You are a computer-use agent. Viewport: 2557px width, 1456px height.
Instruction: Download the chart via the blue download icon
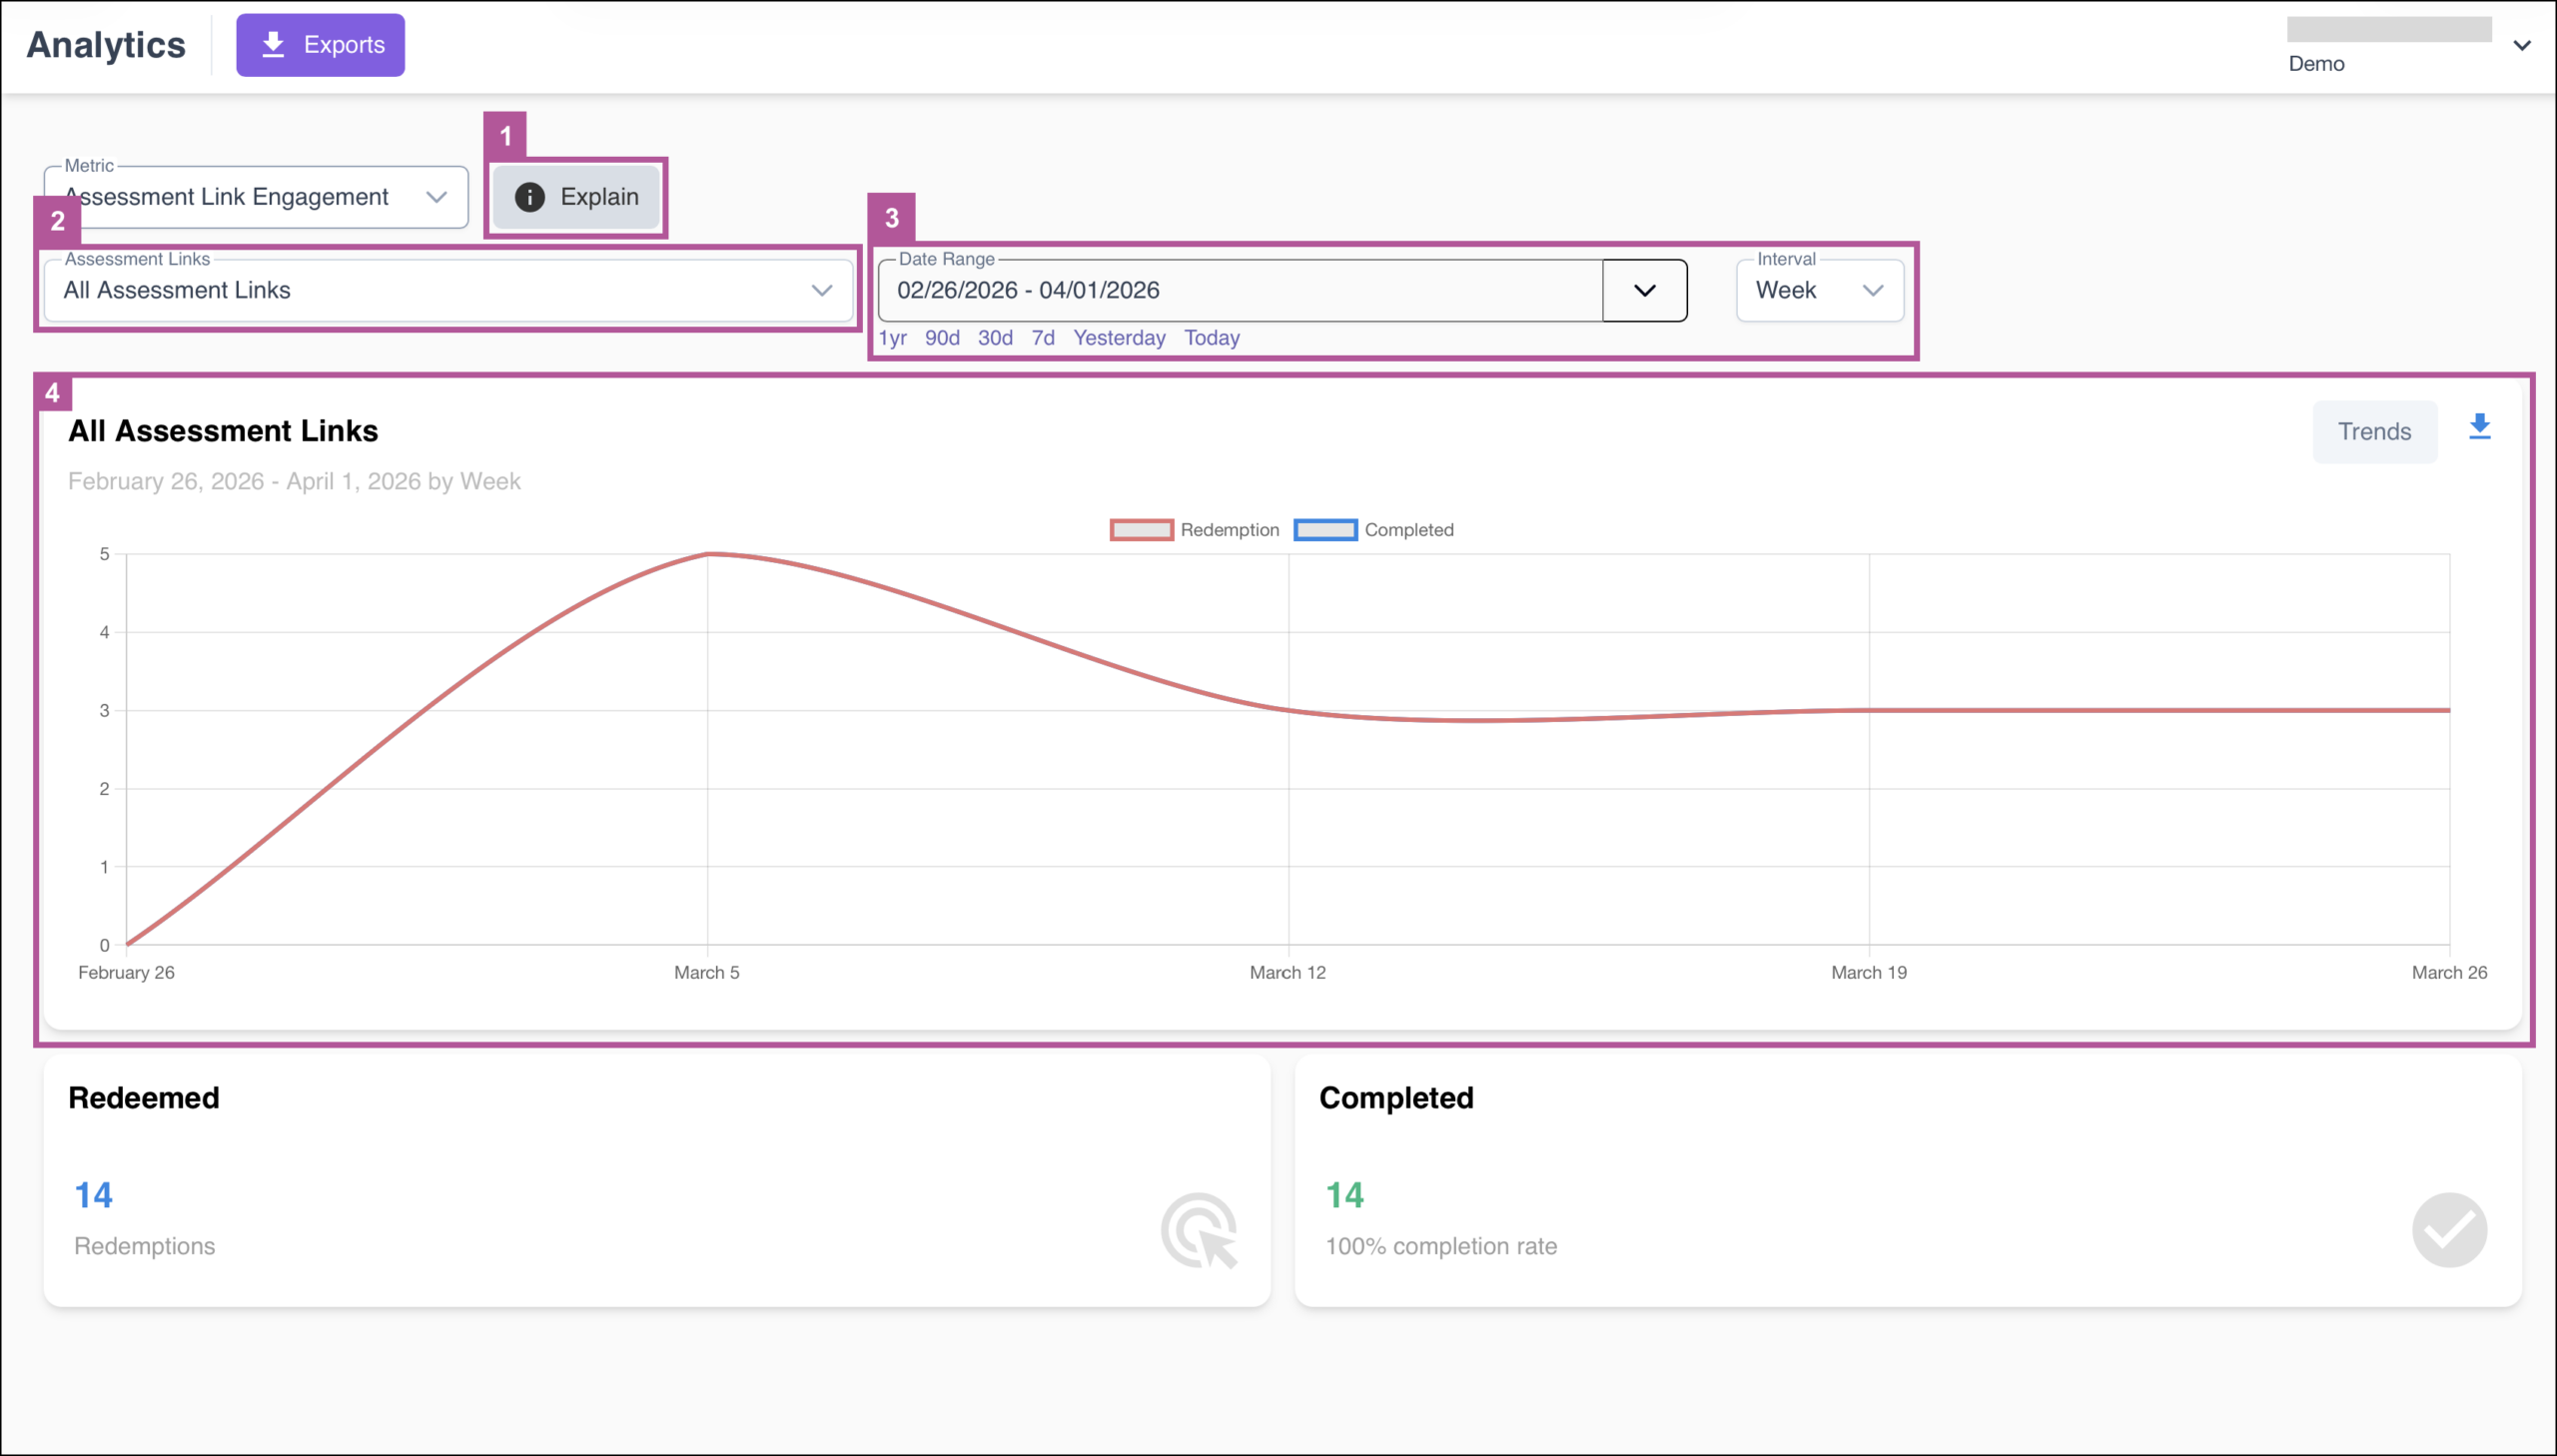pos(2479,428)
